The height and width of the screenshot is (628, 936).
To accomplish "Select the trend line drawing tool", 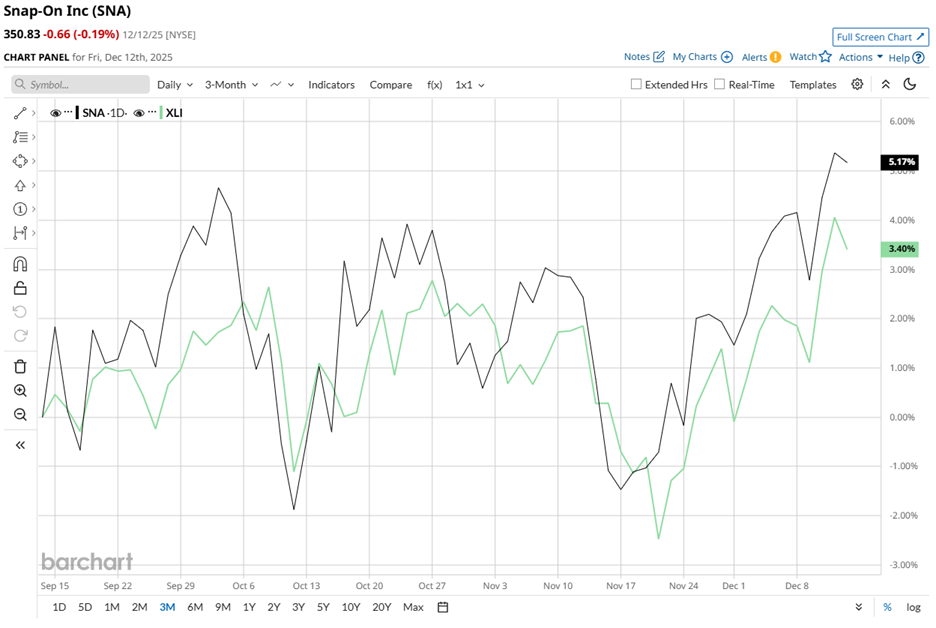I will pyautogui.click(x=20, y=113).
